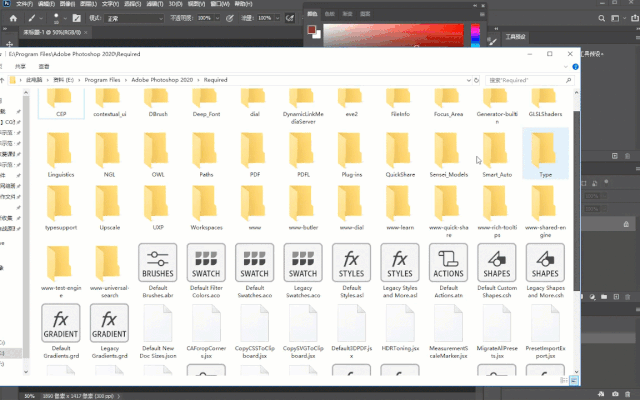640x400 pixels.
Task: Click the Photoshop Home icon
Action: coord(13,18)
